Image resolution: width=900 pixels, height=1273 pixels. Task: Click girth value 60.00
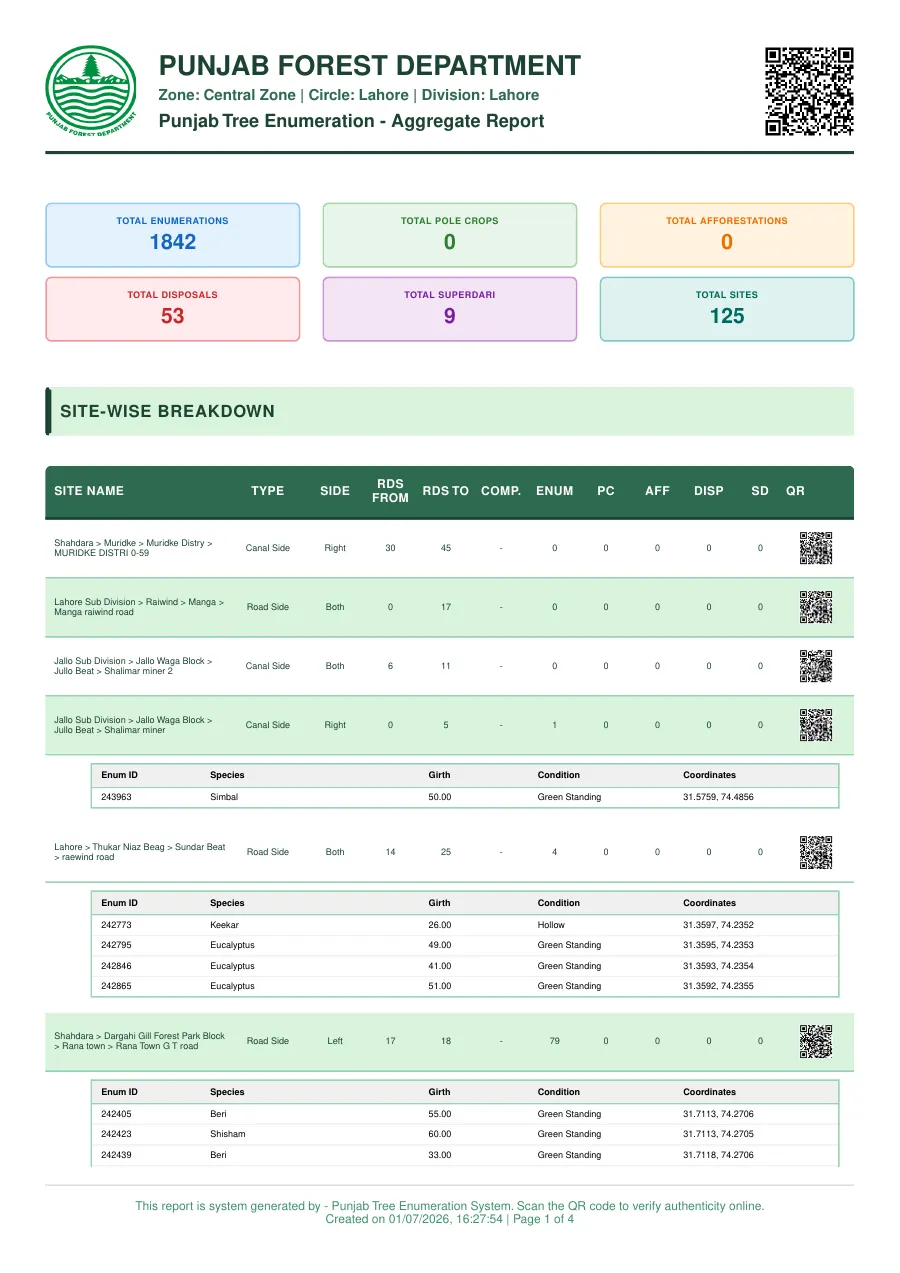440,1134
